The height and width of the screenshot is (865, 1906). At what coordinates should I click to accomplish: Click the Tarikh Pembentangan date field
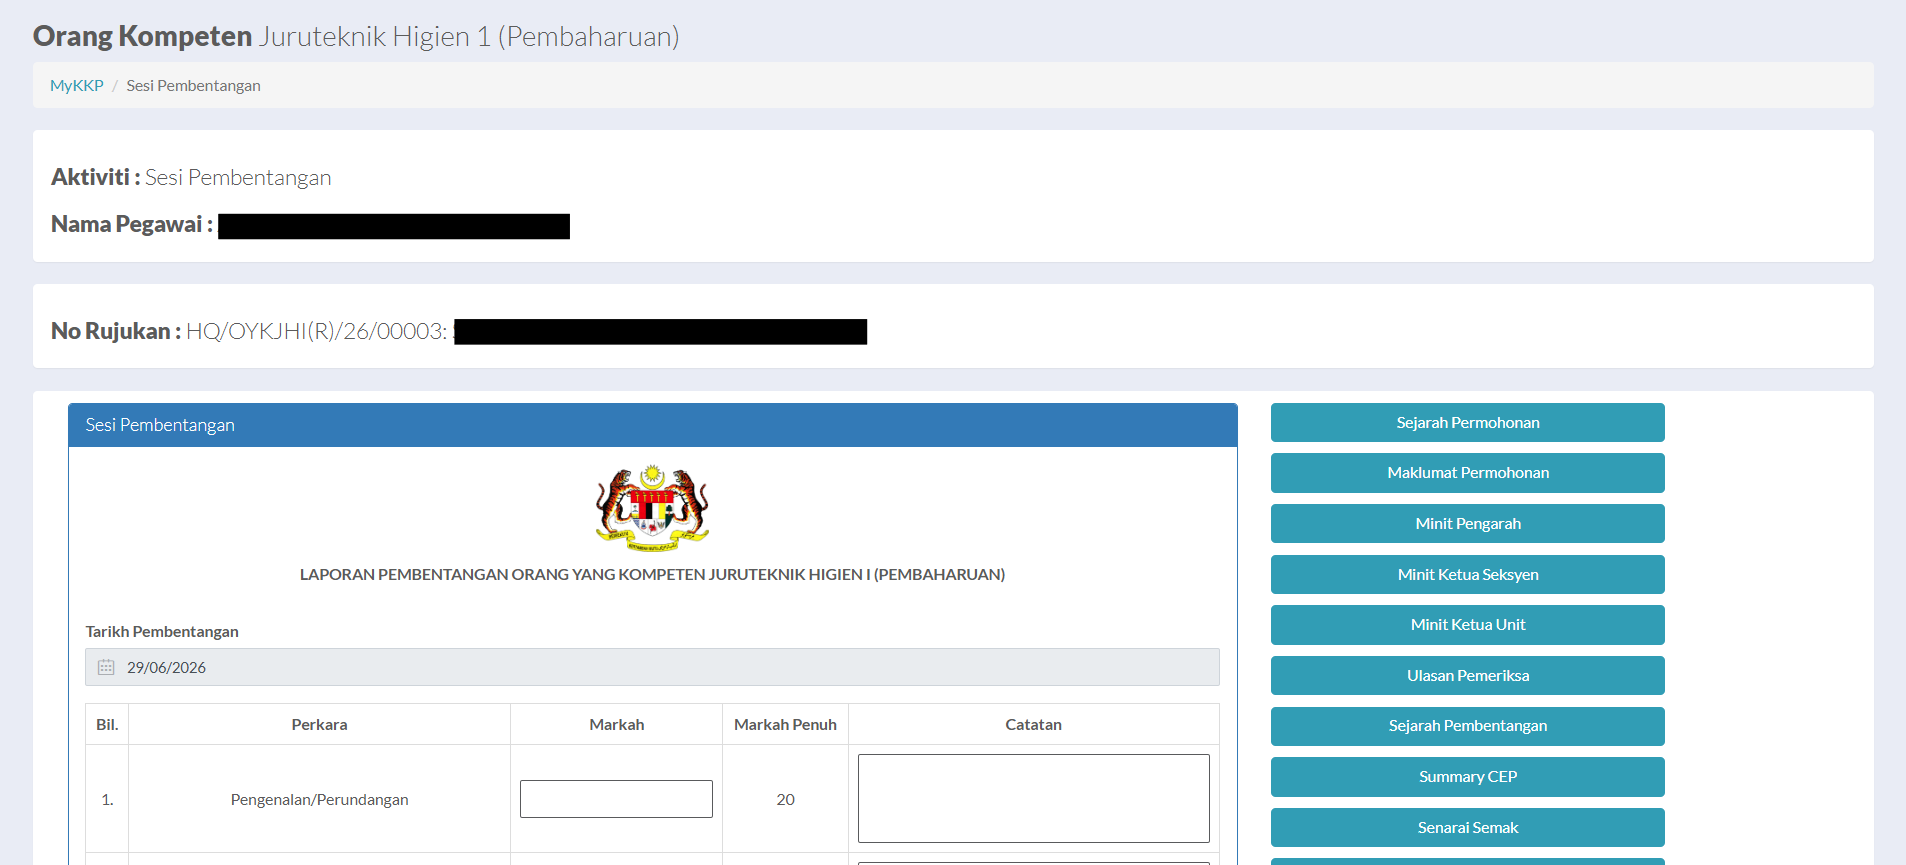coord(652,667)
